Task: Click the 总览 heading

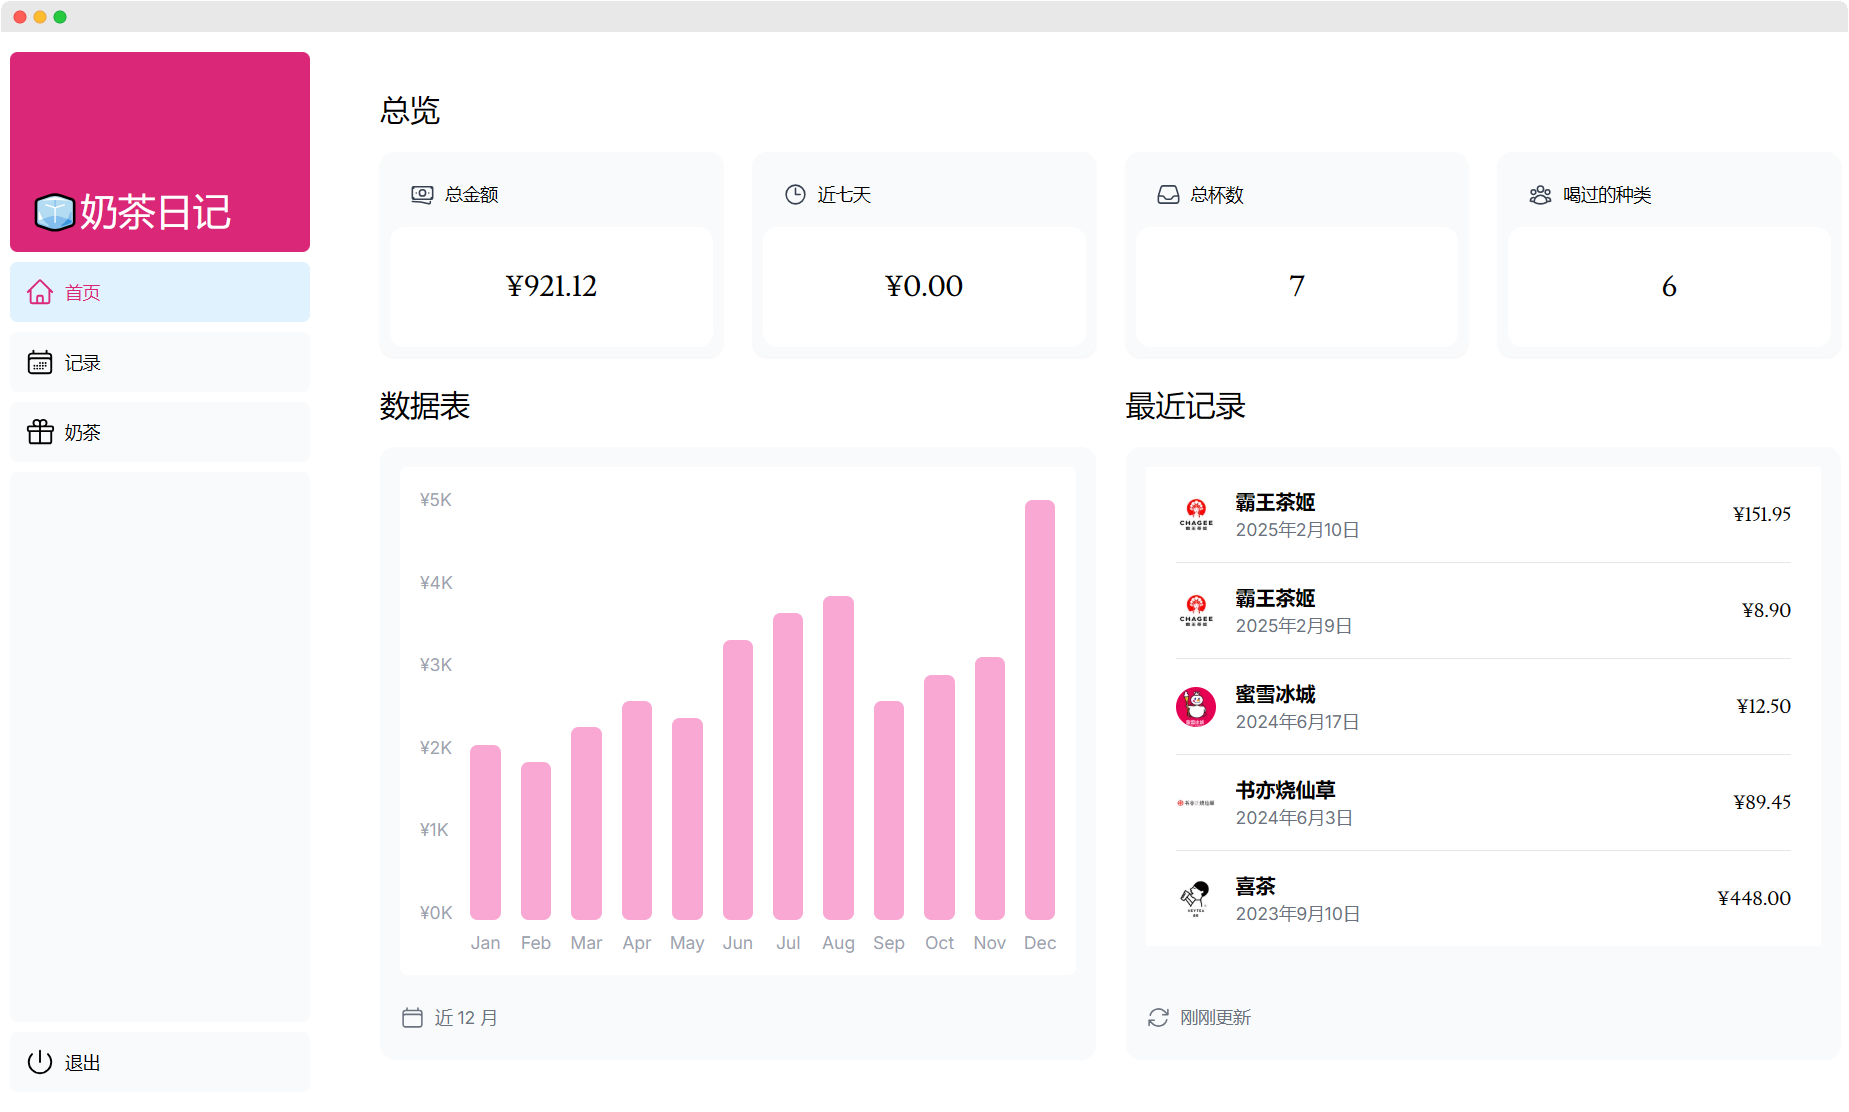Action: point(410,110)
